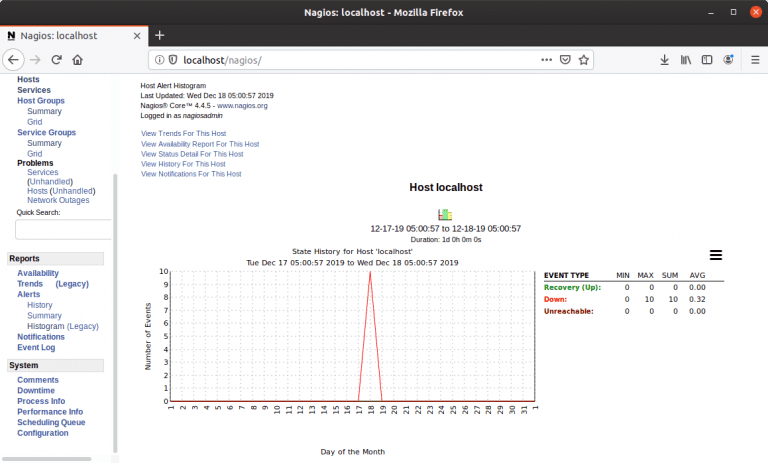
Task: Open the Configuration page
Action: click(x=43, y=433)
